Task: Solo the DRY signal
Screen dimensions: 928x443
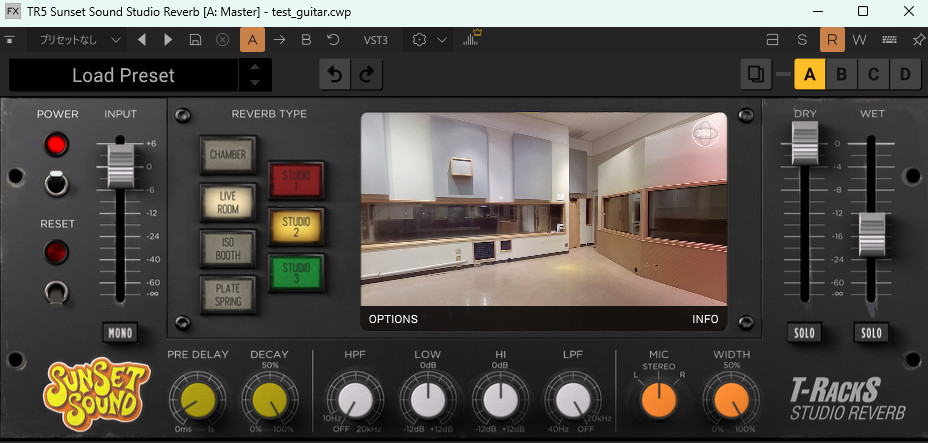Action: coord(804,332)
